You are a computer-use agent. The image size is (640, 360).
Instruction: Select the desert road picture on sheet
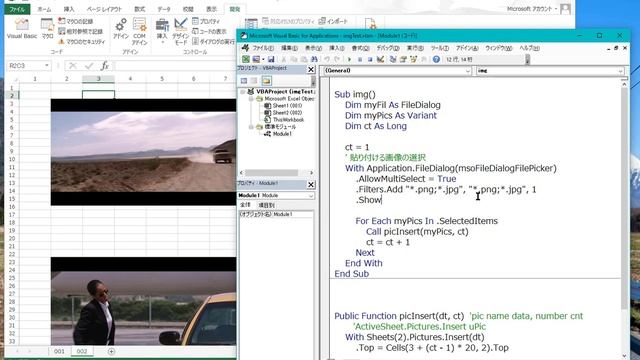coord(143,152)
